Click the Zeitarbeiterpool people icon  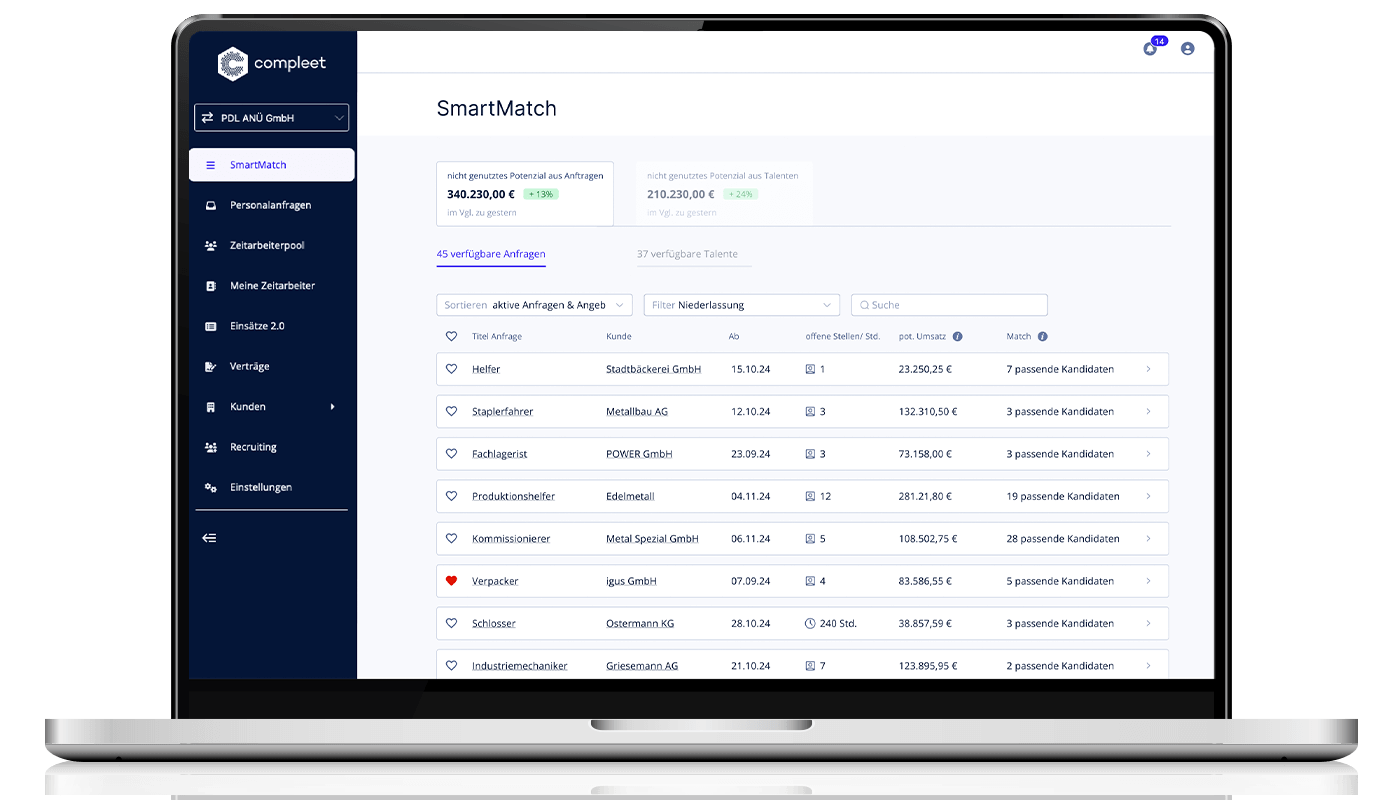[x=210, y=245]
